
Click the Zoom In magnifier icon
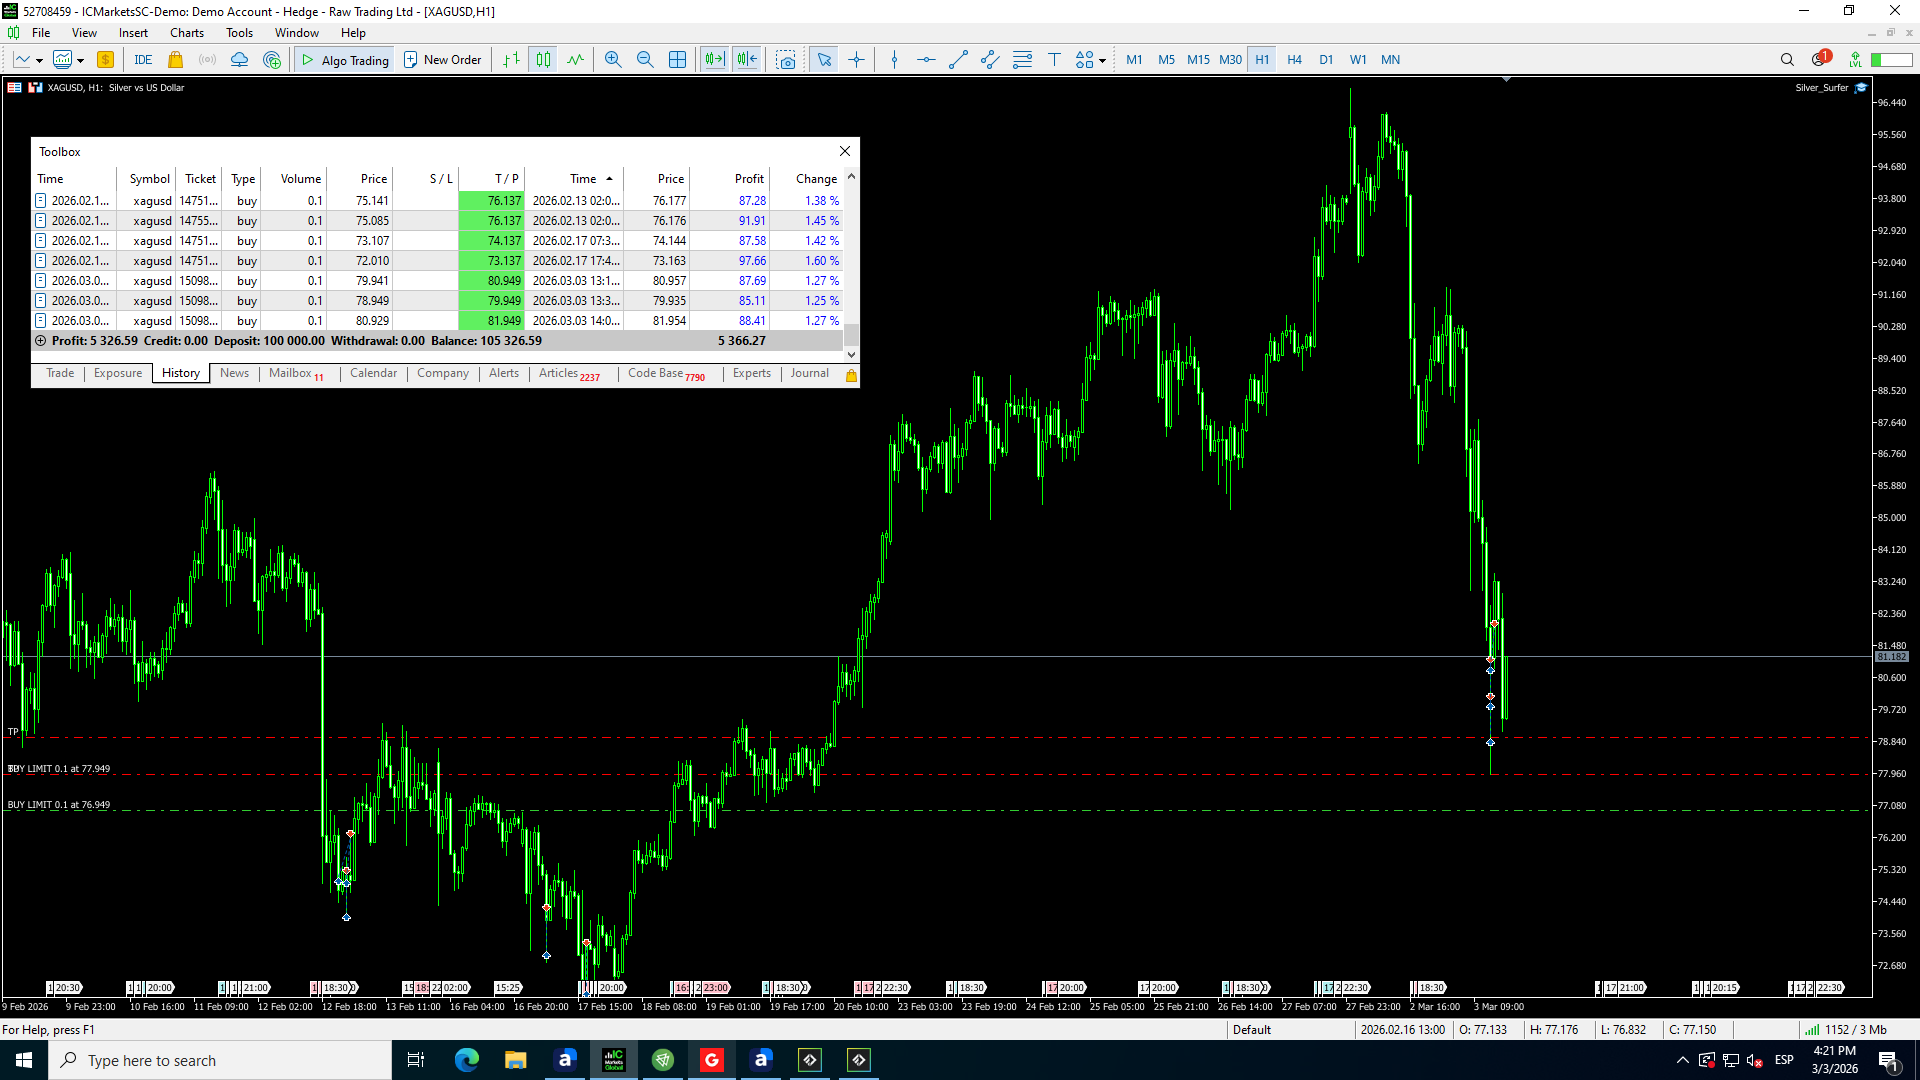pyautogui.click(x=612, y=60)
